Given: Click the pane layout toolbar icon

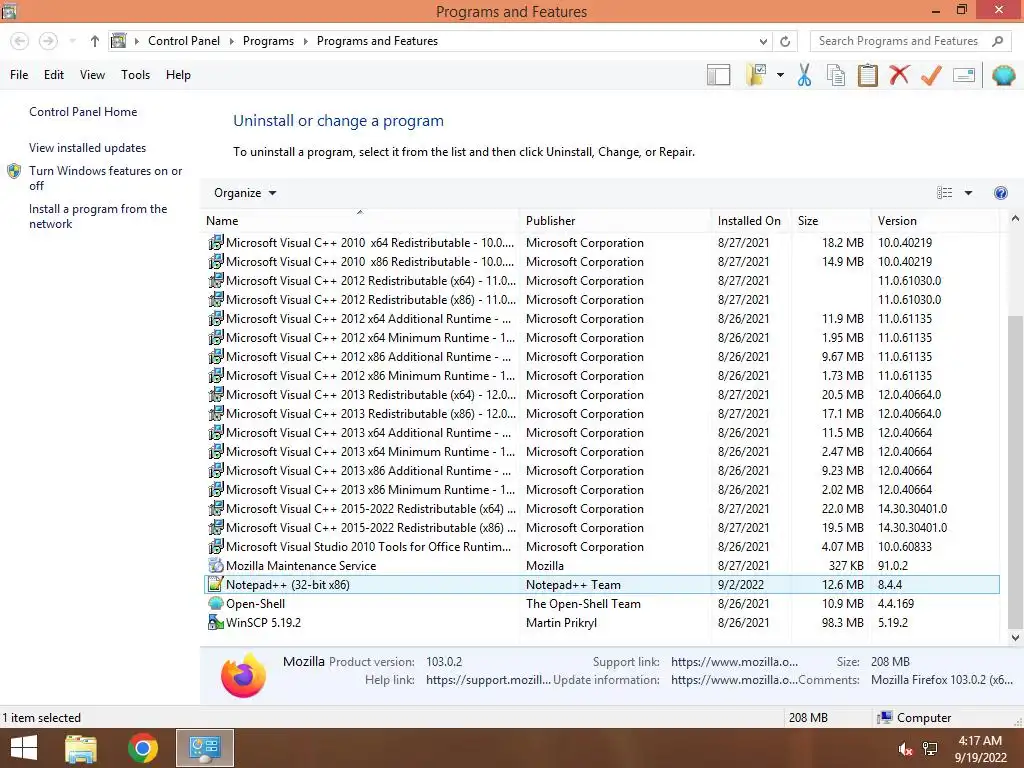Looking at the screenshot, I should [718, 75].
